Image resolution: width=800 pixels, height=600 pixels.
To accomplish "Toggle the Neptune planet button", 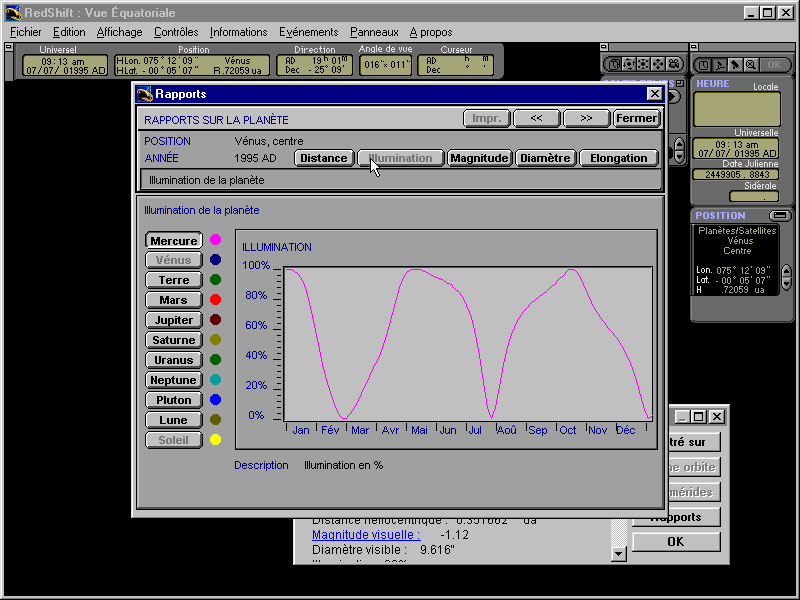I will 173,380.
